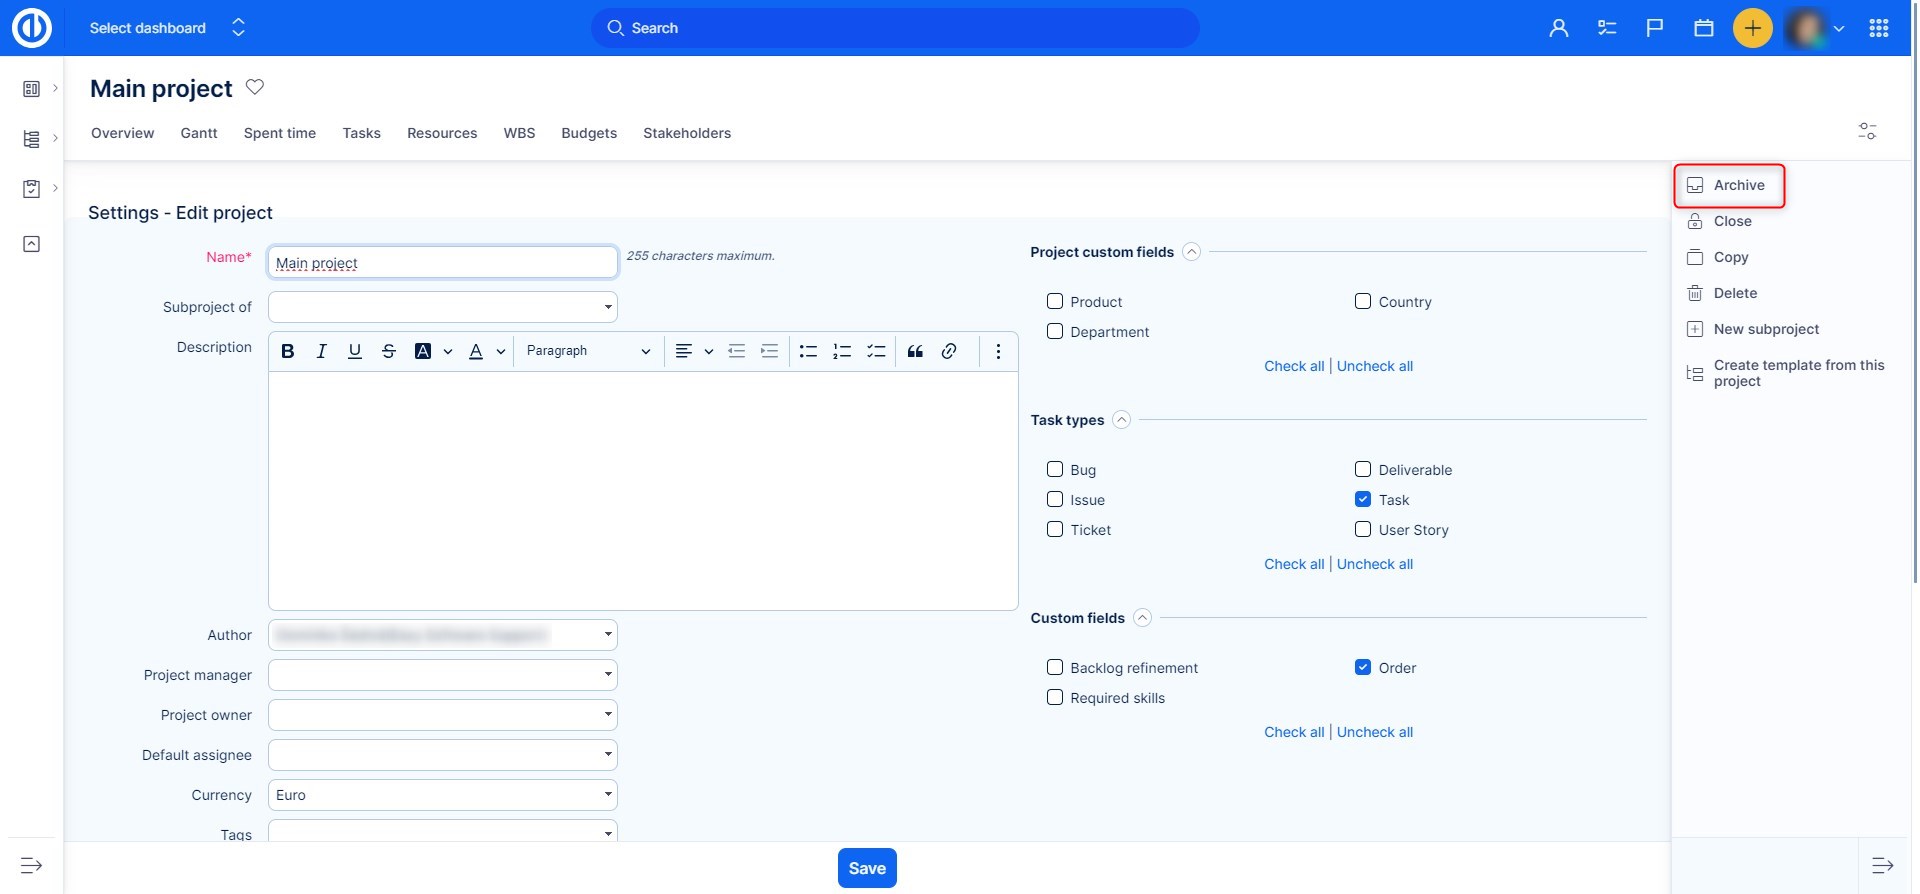
Task: Insert a link in the description
Action: (x=949, y=351)
